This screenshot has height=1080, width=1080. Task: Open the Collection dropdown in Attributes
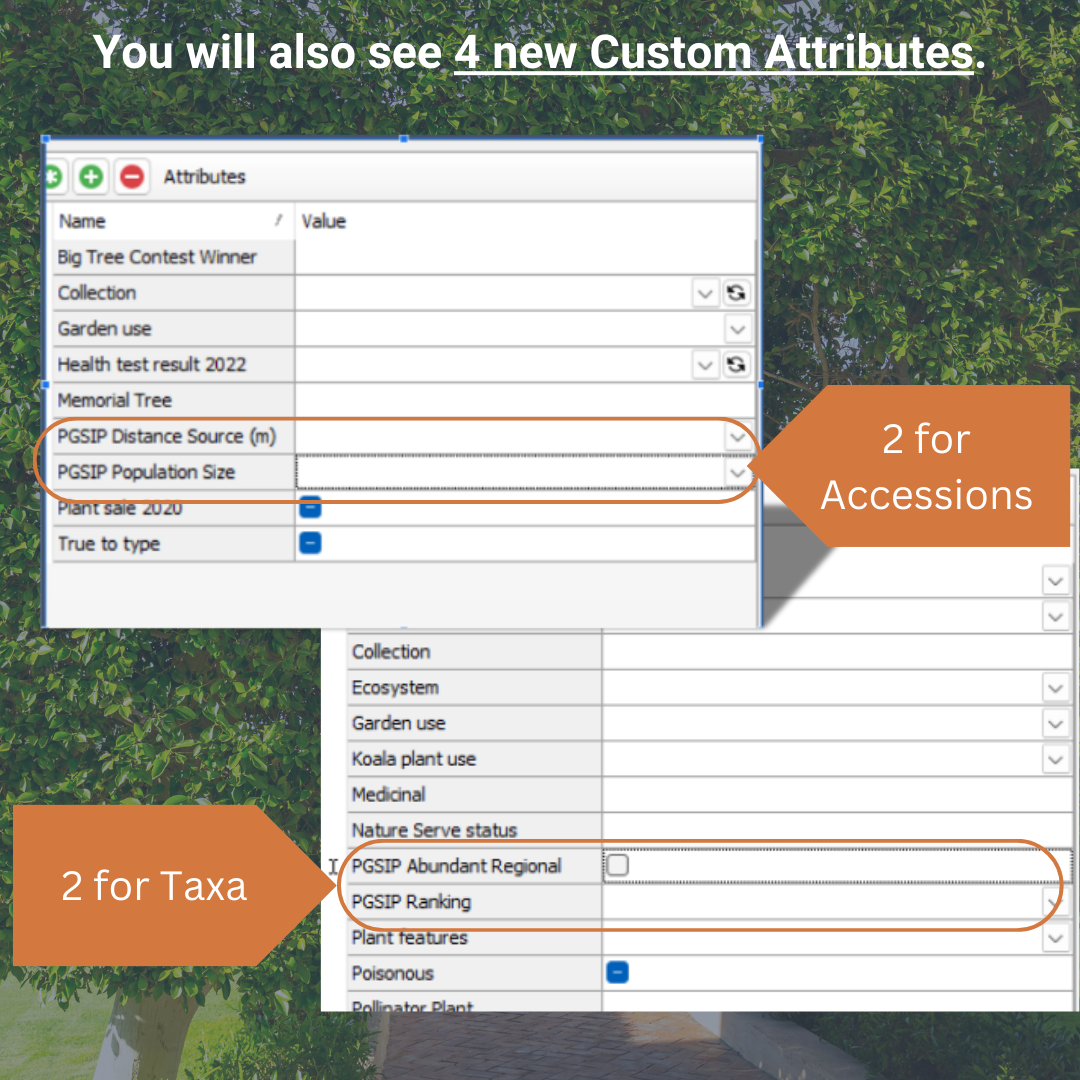705,293
